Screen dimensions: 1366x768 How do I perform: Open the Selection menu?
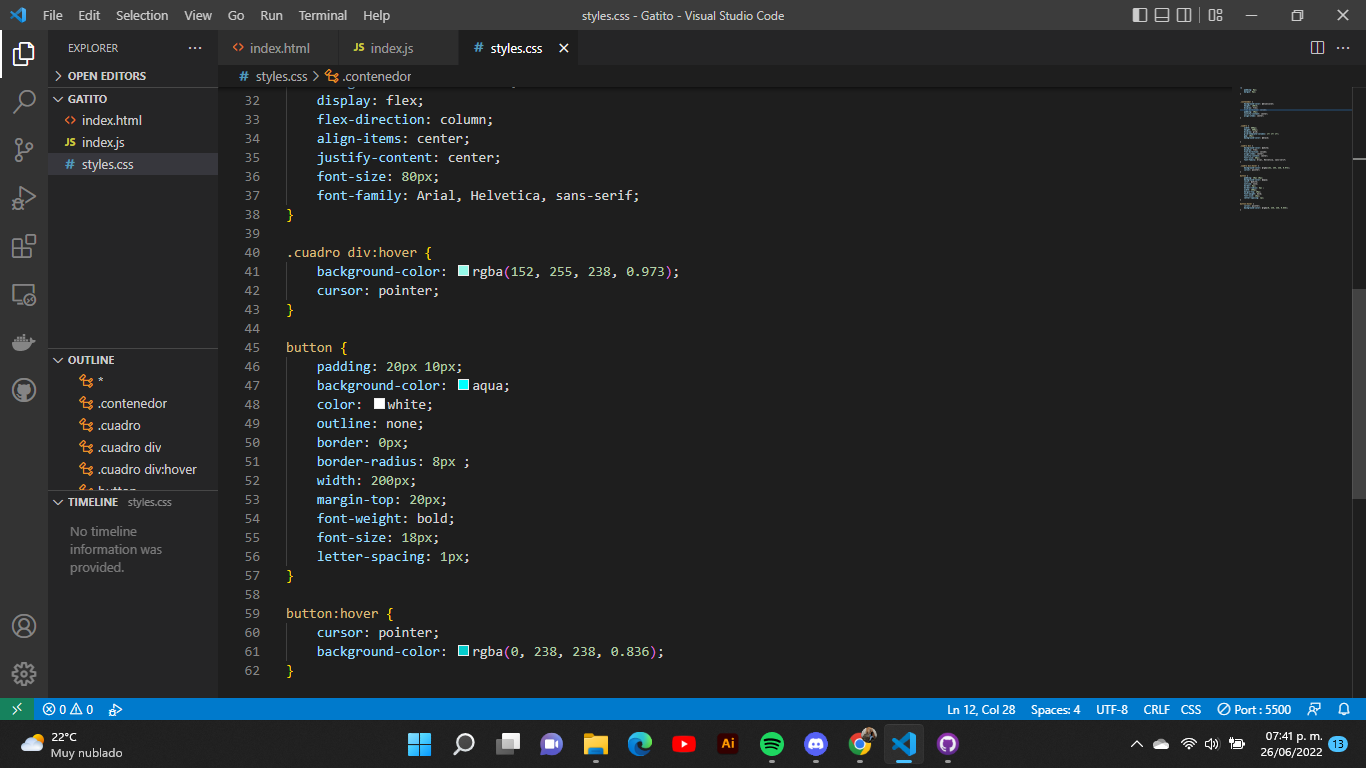click(142, 15)
